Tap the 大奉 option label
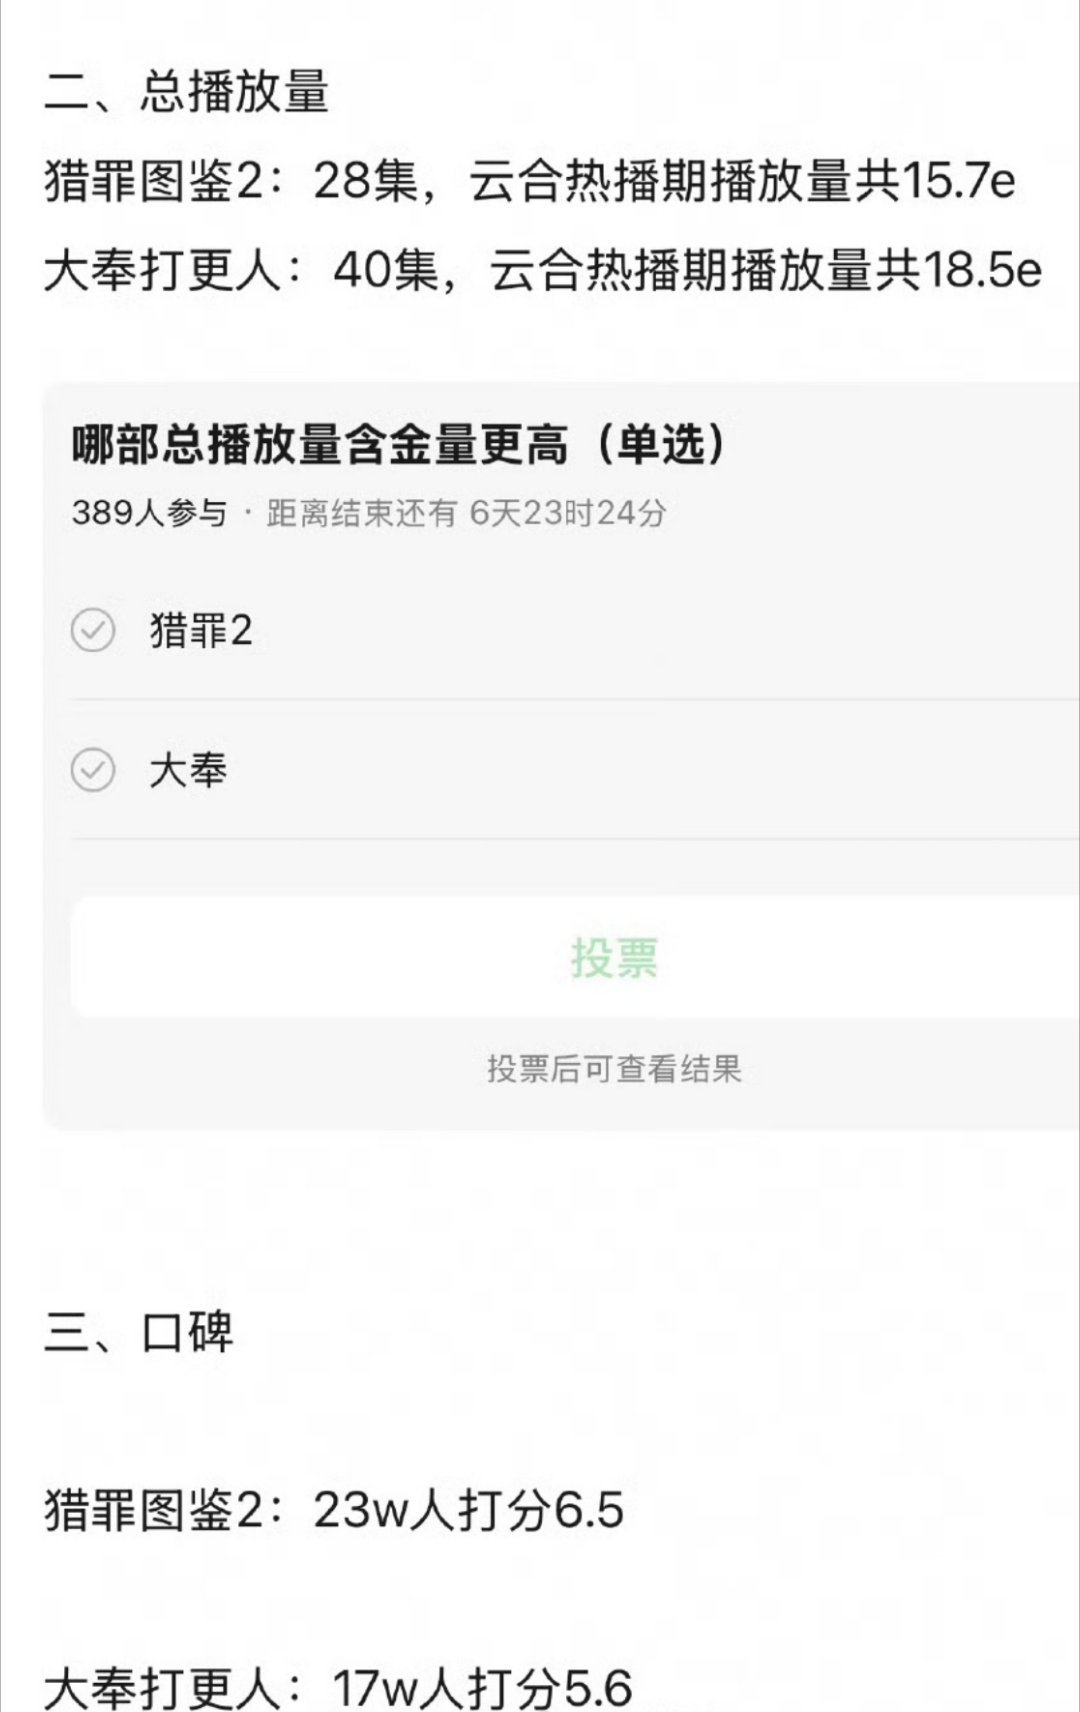The width and height of the screenshot is (1080, 1712). point(188,770)
